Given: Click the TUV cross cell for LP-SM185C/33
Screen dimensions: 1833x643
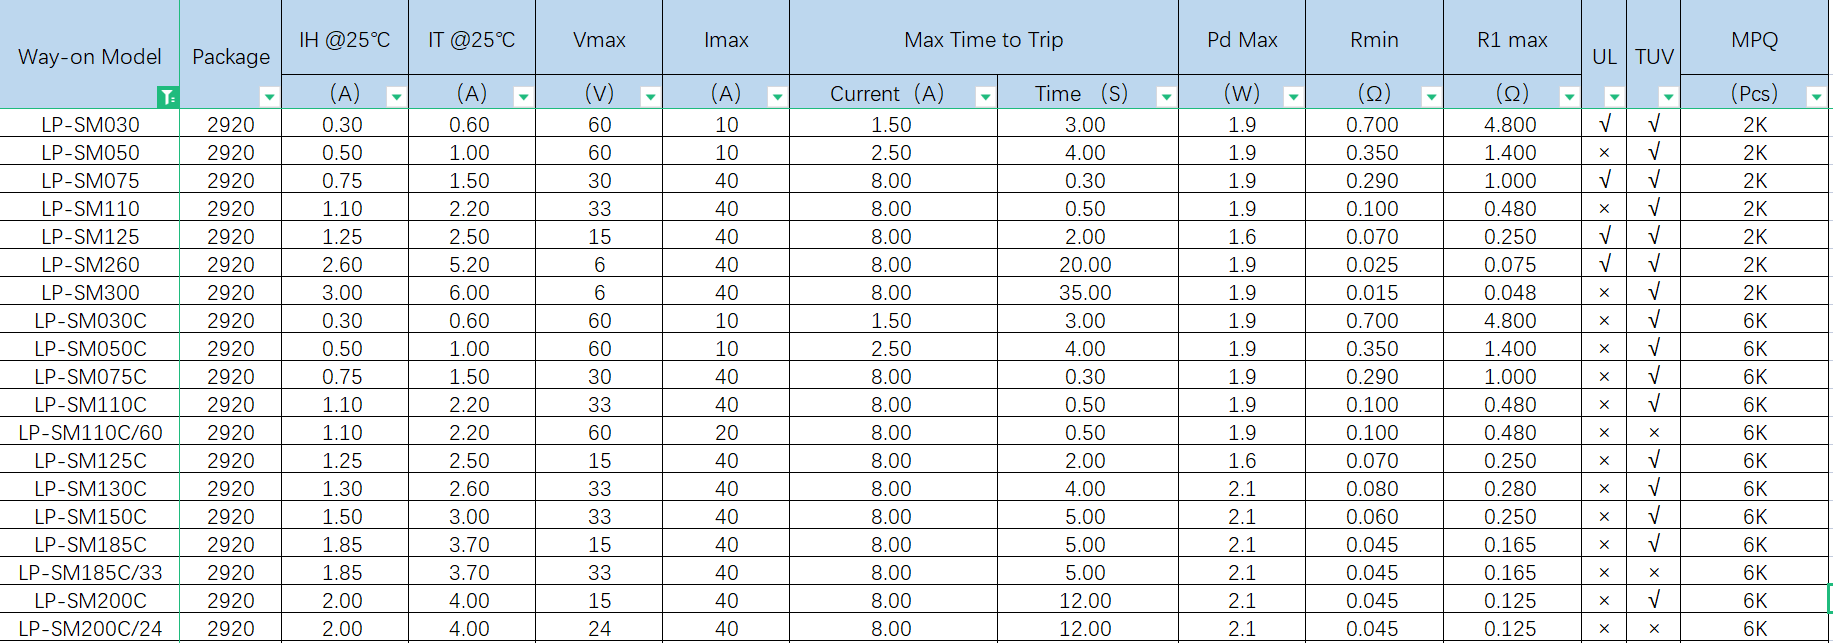Looking at the screenshot, I should click(1654, 573).
